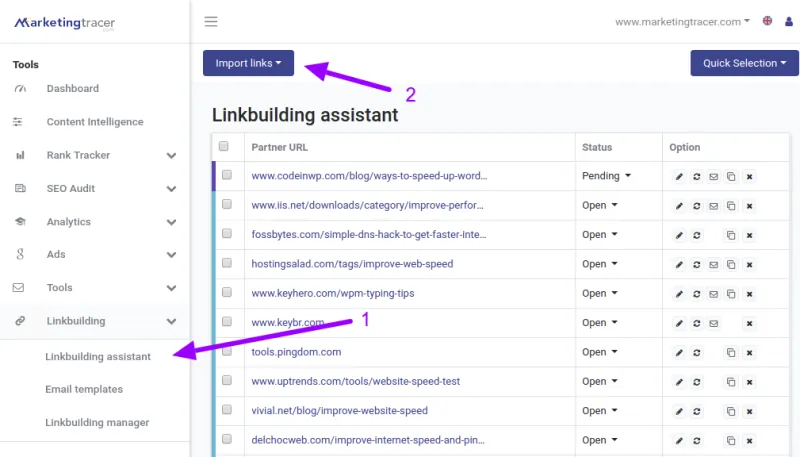Email the www.keybr.com partner

coord(714,323)
